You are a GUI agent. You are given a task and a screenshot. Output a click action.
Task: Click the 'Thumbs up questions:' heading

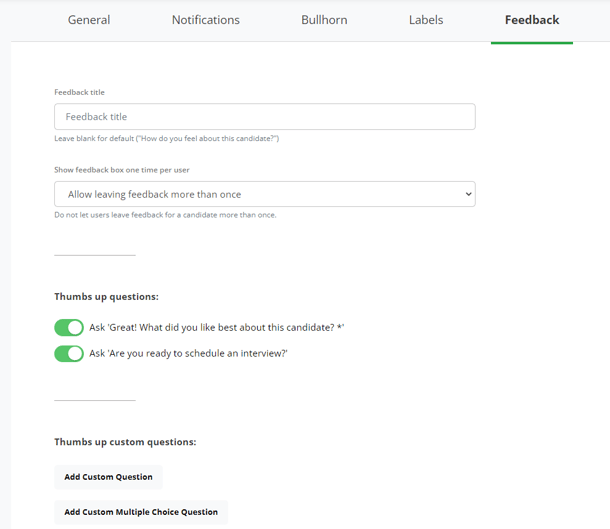pyautogui.click(x=107, y=297)
